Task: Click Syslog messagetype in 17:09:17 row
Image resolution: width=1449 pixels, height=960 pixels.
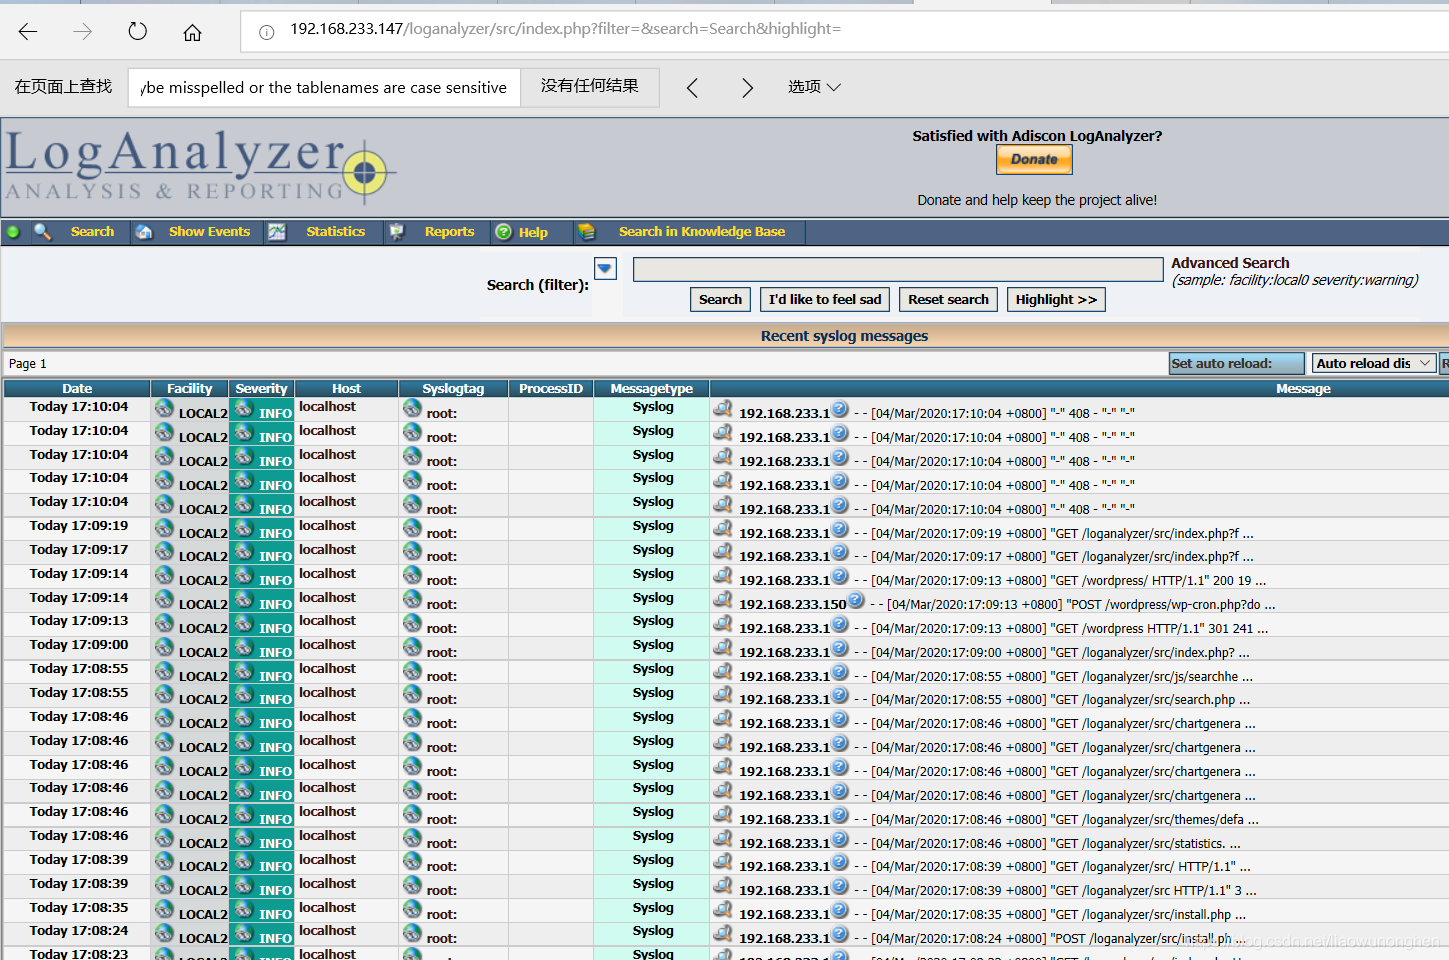Action: (653, 549)
